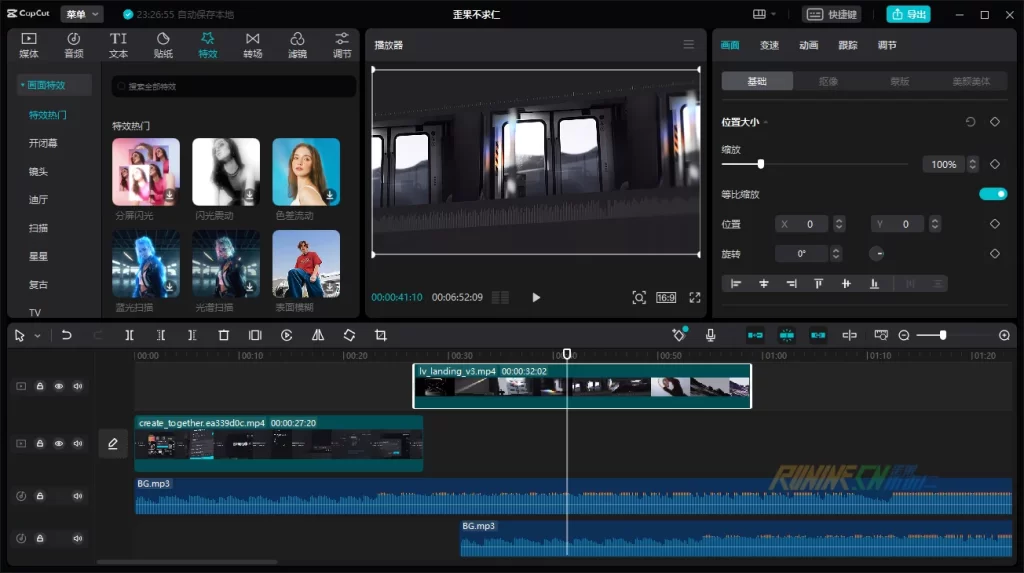Image resolution: width=1024 pixels, height=573 pixels.
Task: Open the layout dropdown in title bar
Action: (x=765, y=14)
